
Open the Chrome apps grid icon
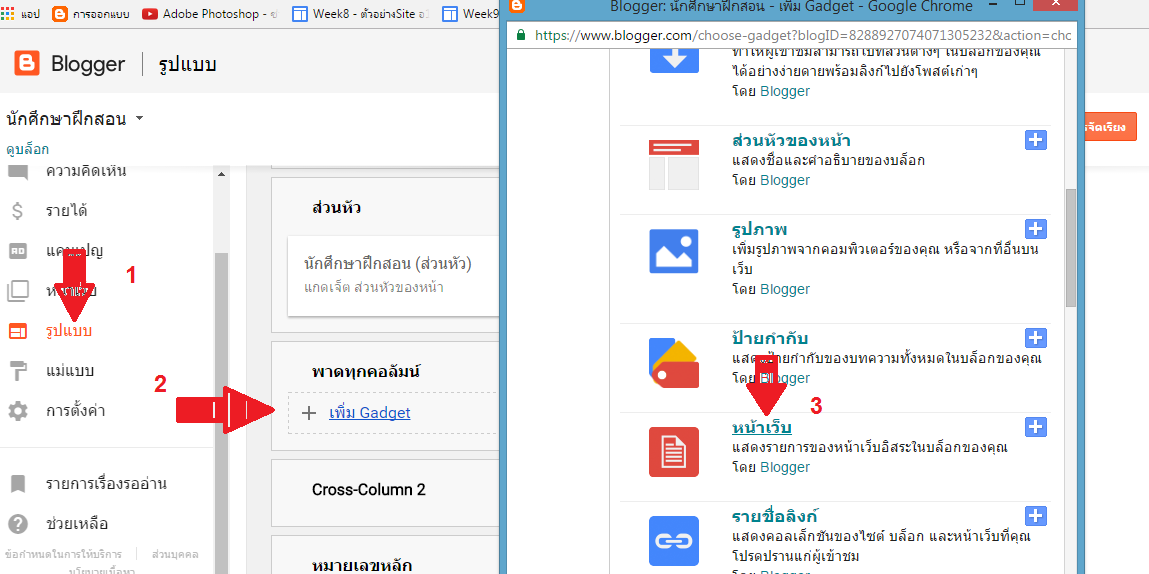click(x=7, y=14)
